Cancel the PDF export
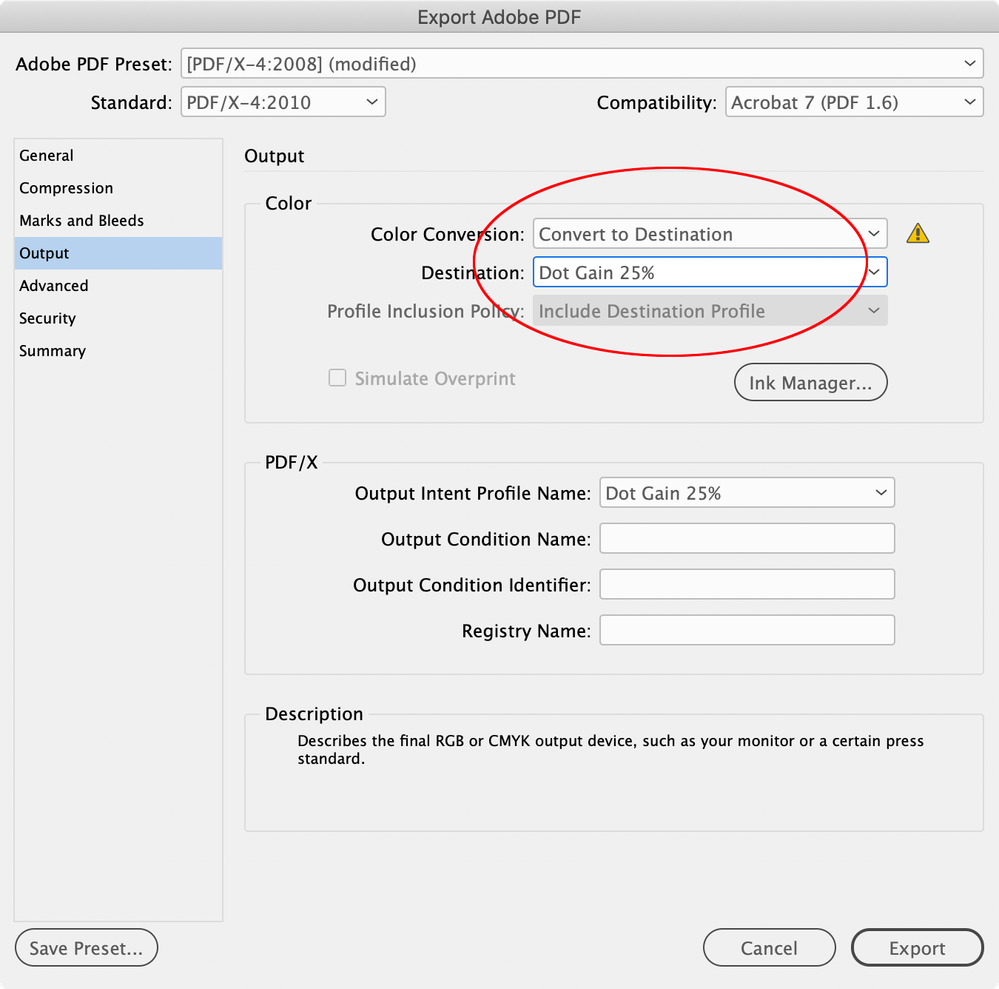The width and height of the screenshot is (999, 989). 769,948
